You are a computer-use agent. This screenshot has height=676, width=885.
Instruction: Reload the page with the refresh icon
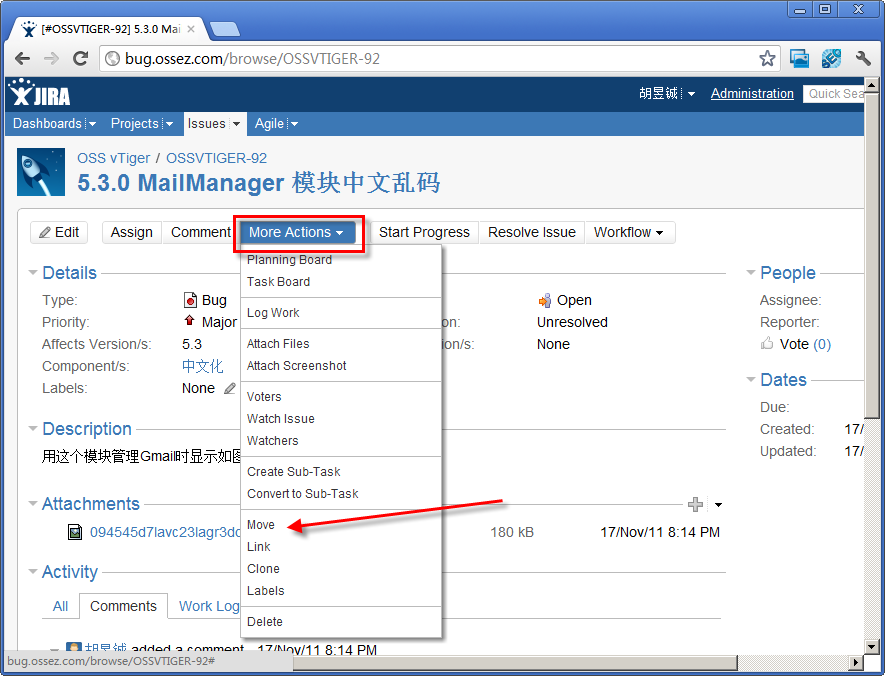coord(81,58)
